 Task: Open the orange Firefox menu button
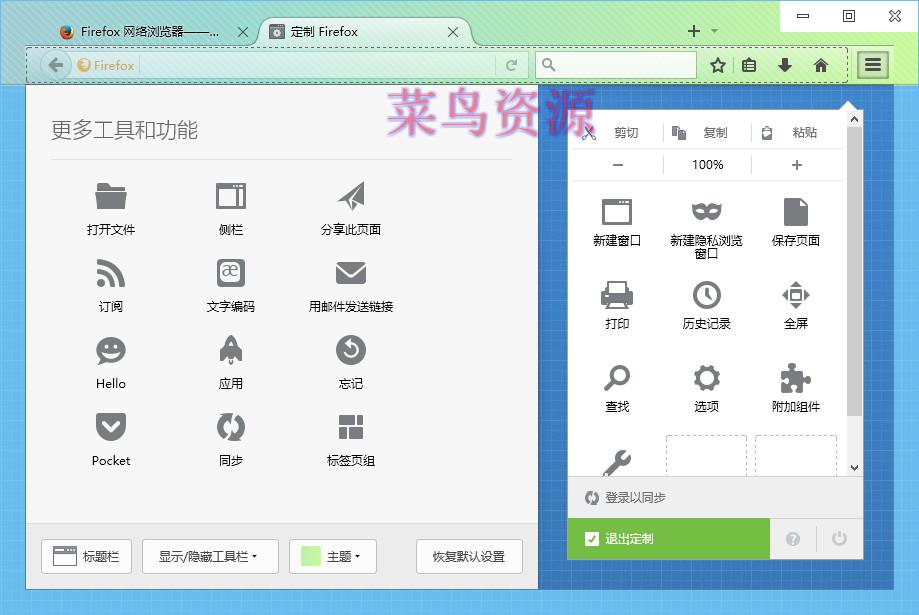[104, 65]
